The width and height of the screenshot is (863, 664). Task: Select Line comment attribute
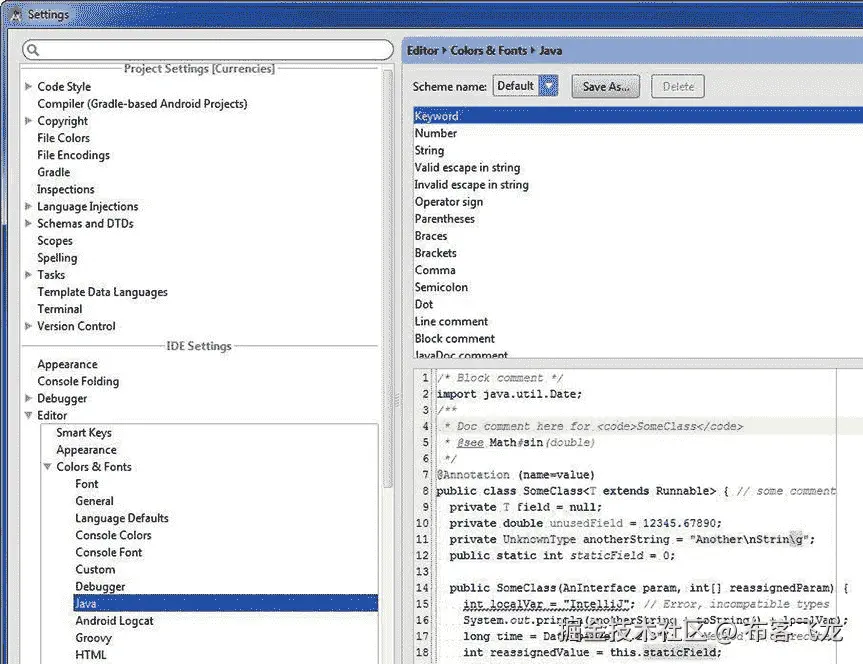[451, 321]
